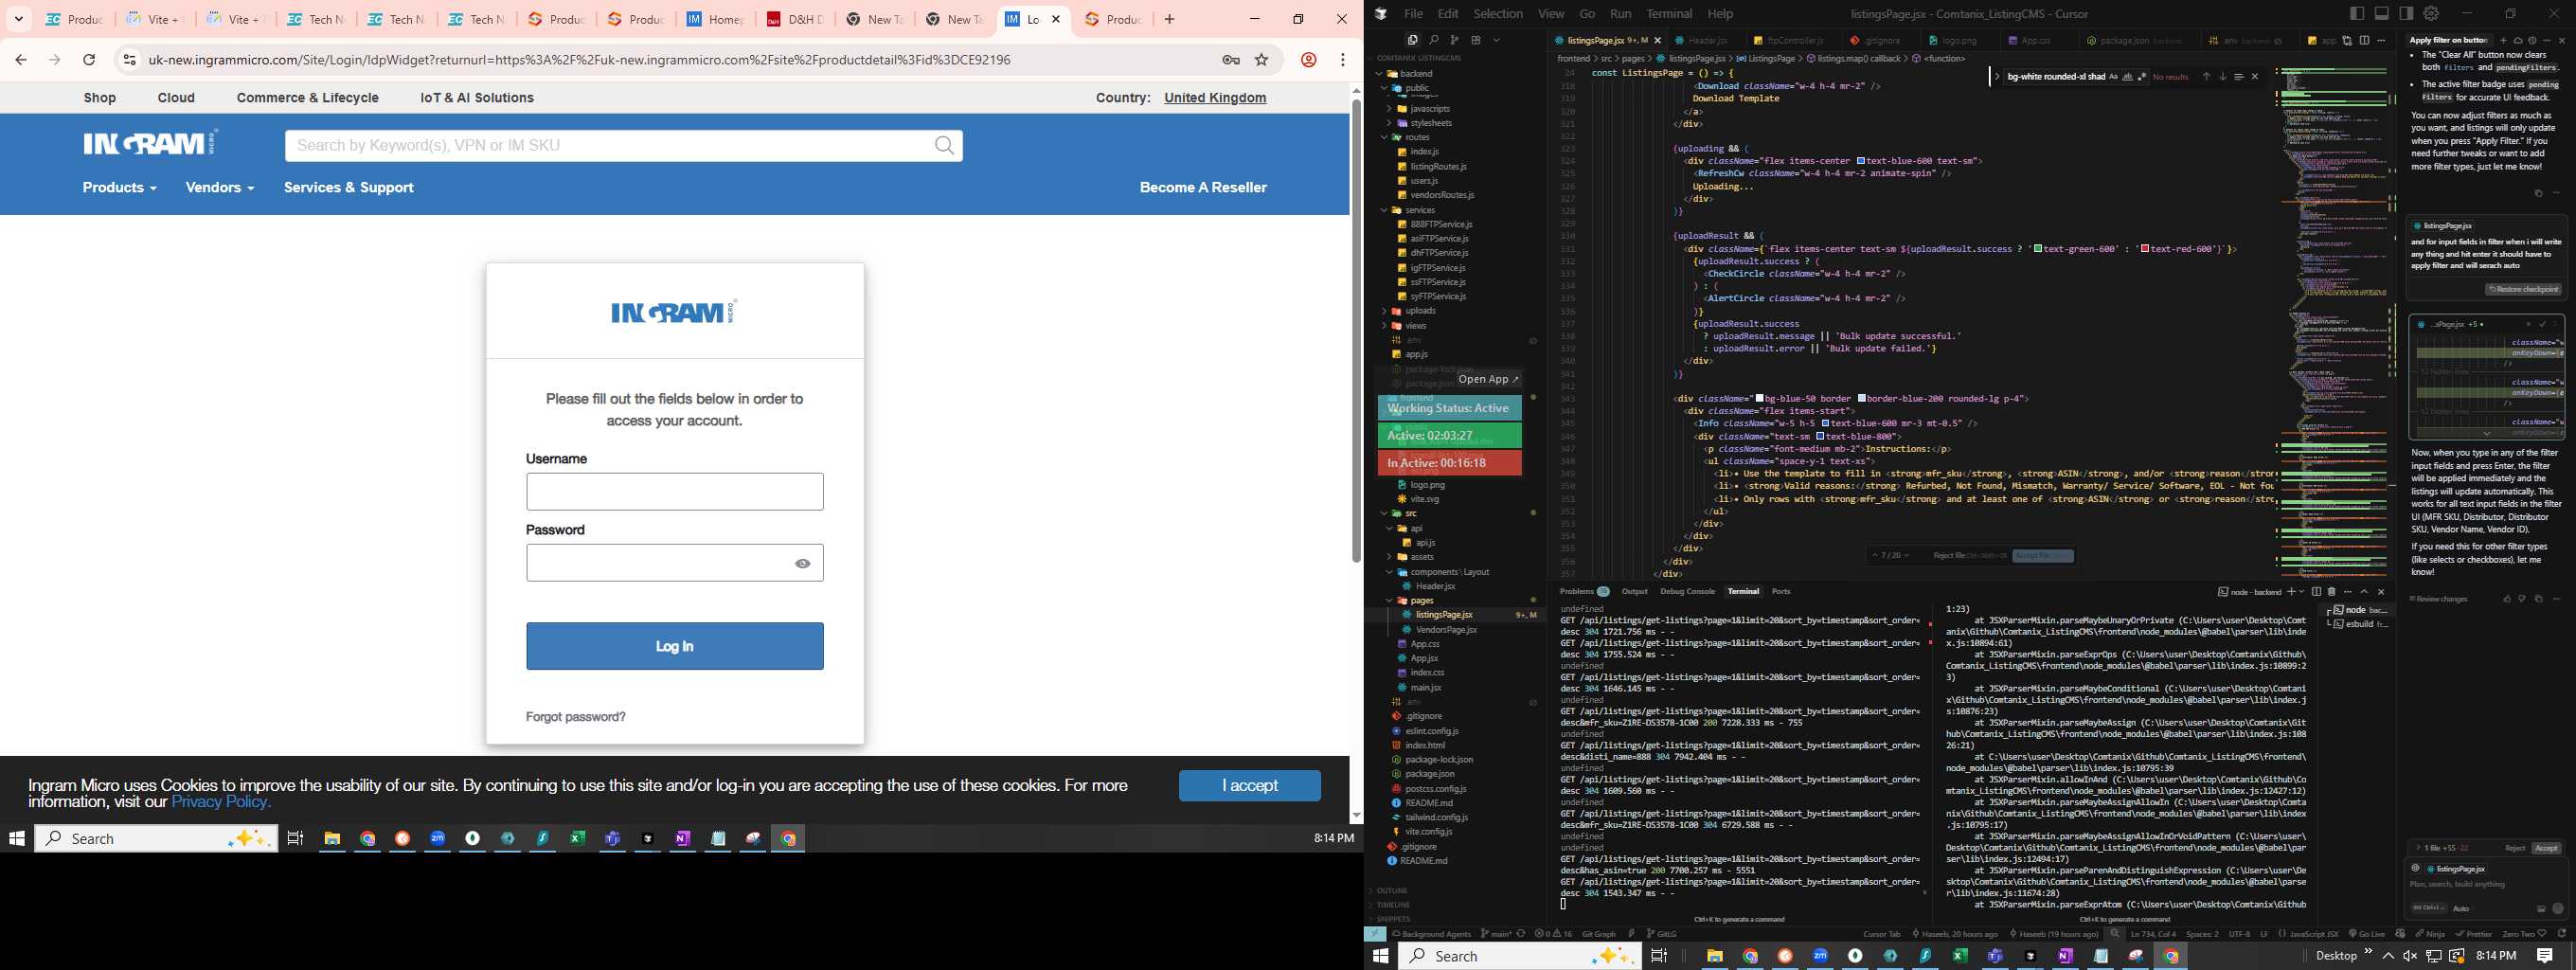
Task: Open File Explorer on the left taskbar
Action: point(332,838)
